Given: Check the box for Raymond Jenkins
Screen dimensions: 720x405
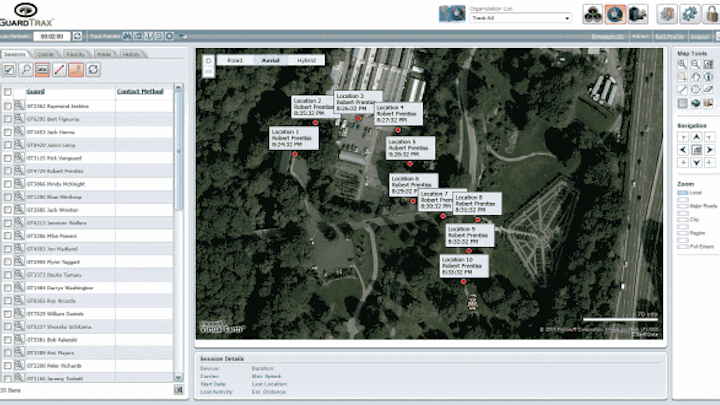Looking at the screenshot, I should pyautogui.click(x=7, y=106).
